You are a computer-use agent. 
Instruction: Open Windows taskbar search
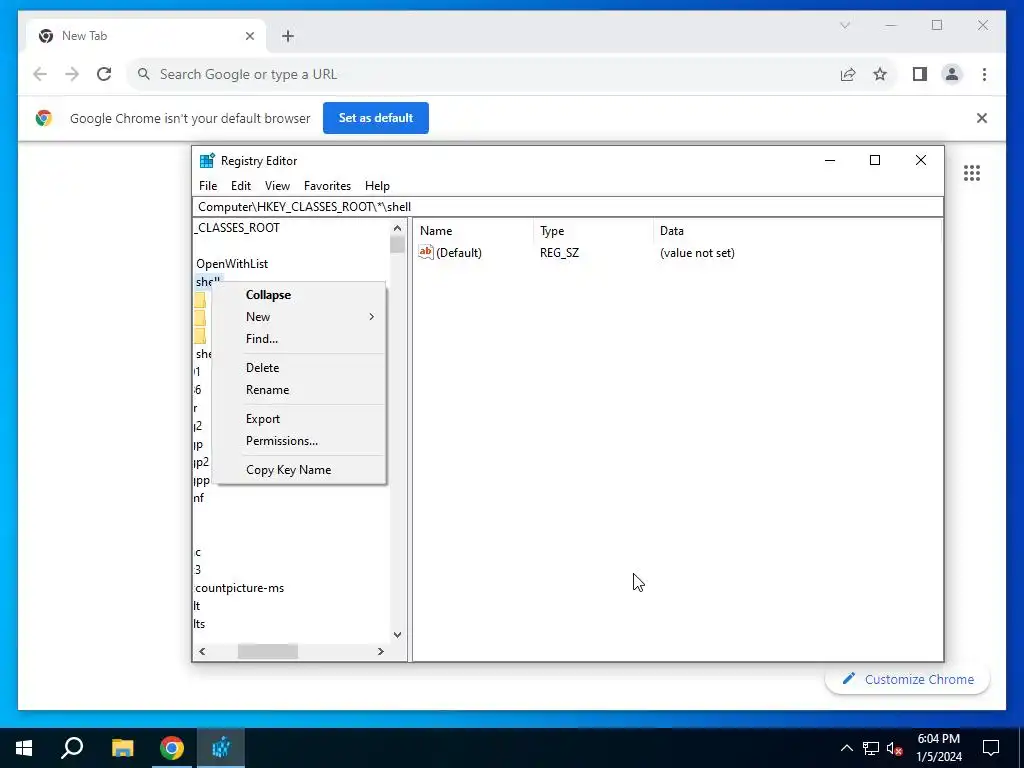[x=72, y=748]
